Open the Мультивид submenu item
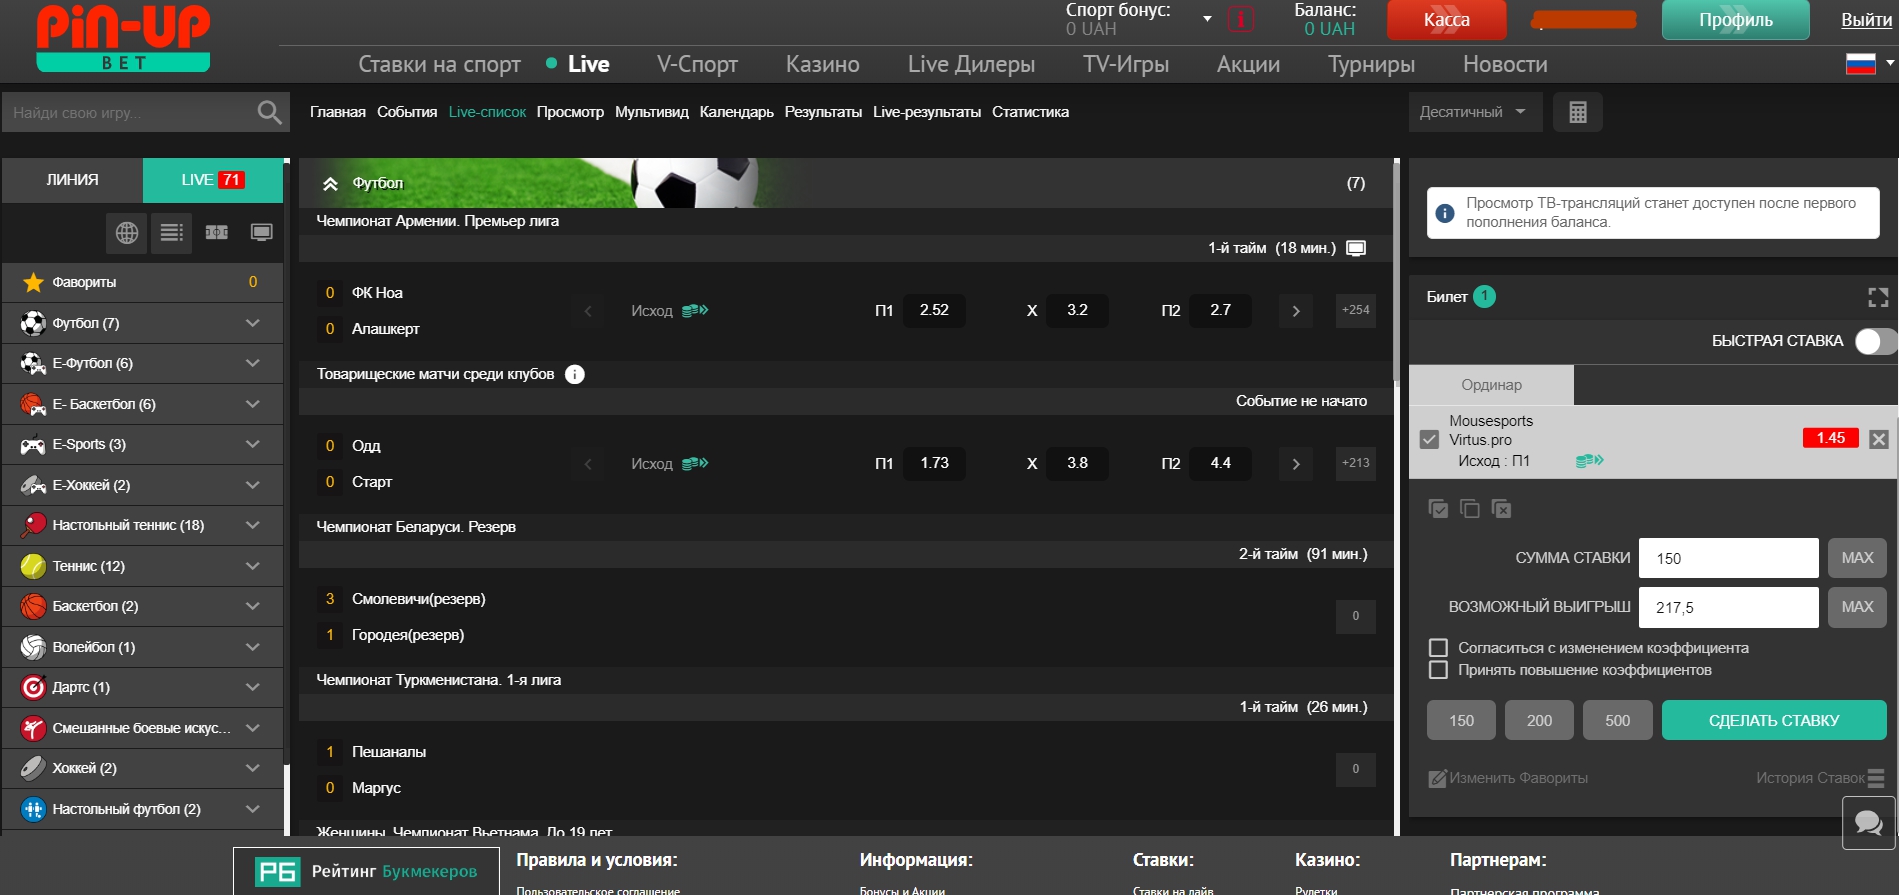This screenshot has height=895, width=1899. coord(652,112)
